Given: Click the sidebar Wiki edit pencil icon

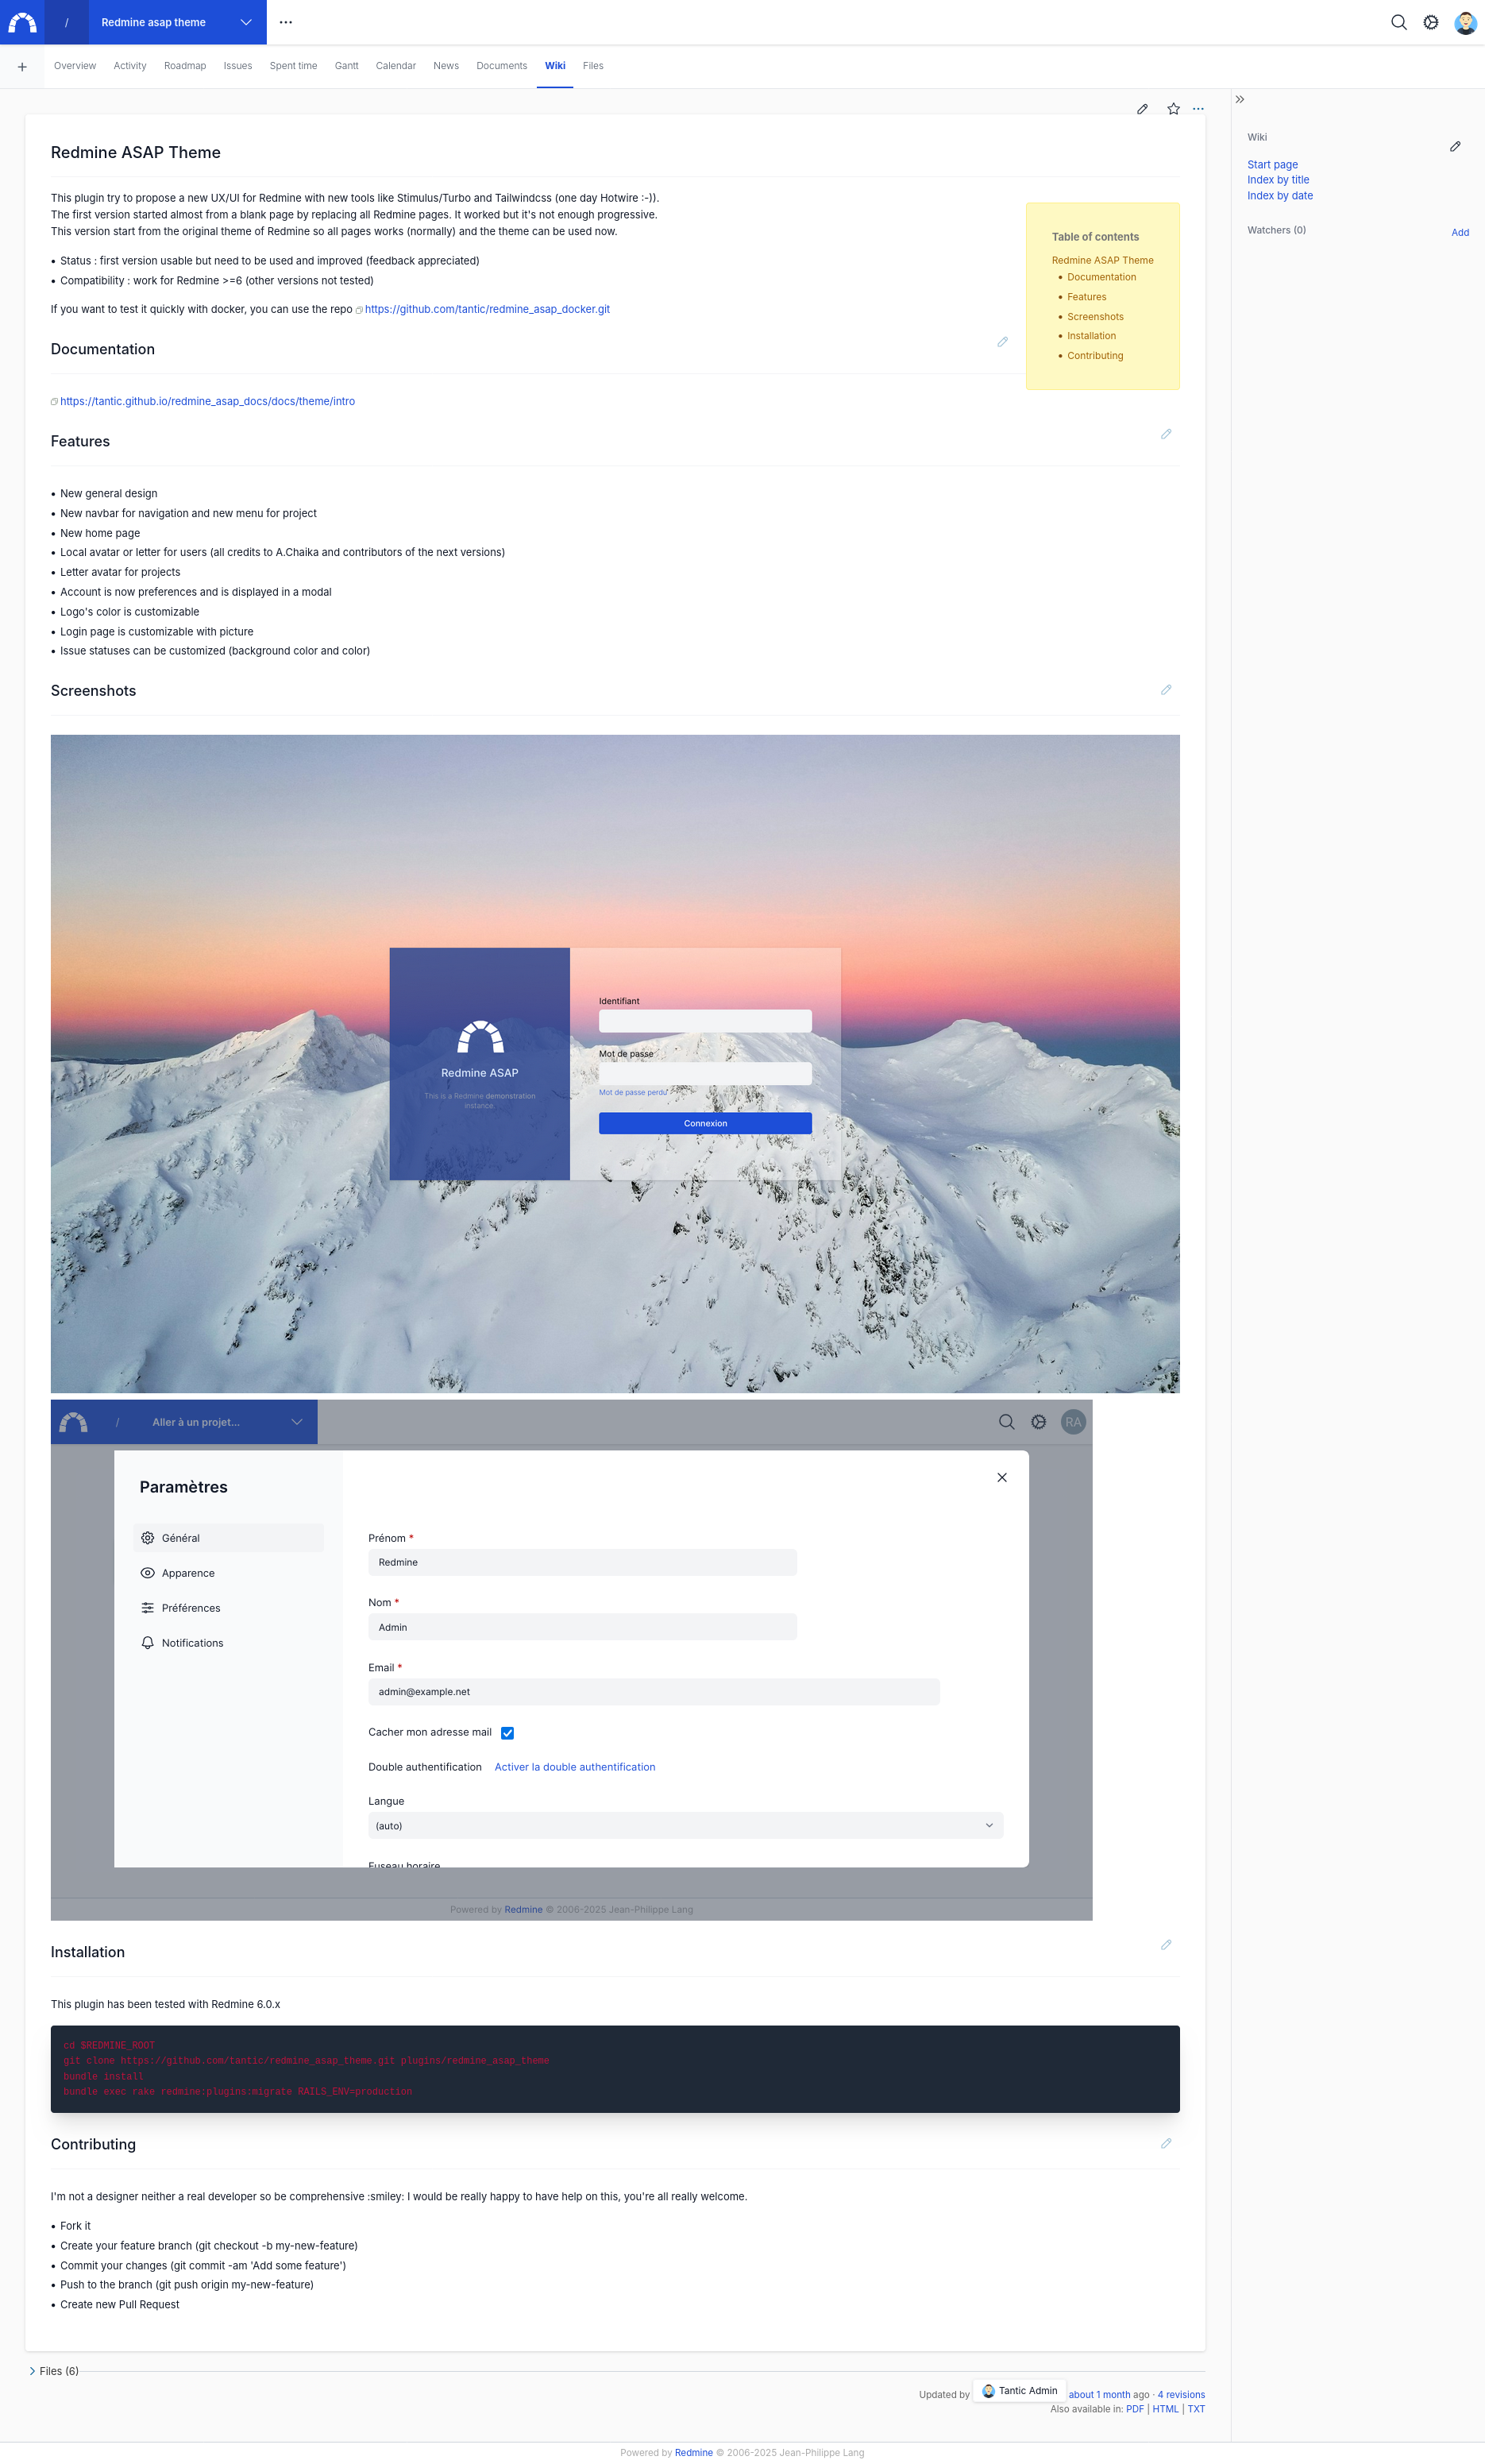Looking at the screenshot, I should click(x=1455, y=146).
